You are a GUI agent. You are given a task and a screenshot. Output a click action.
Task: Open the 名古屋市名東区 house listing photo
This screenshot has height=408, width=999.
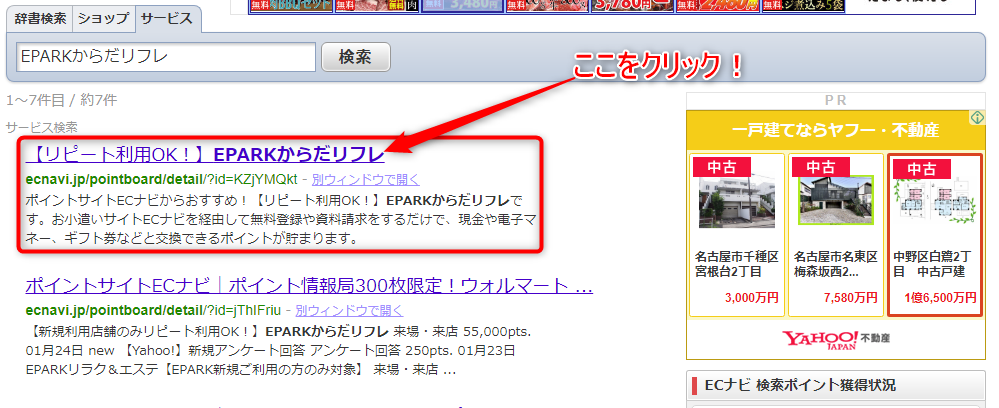[834, 202]
